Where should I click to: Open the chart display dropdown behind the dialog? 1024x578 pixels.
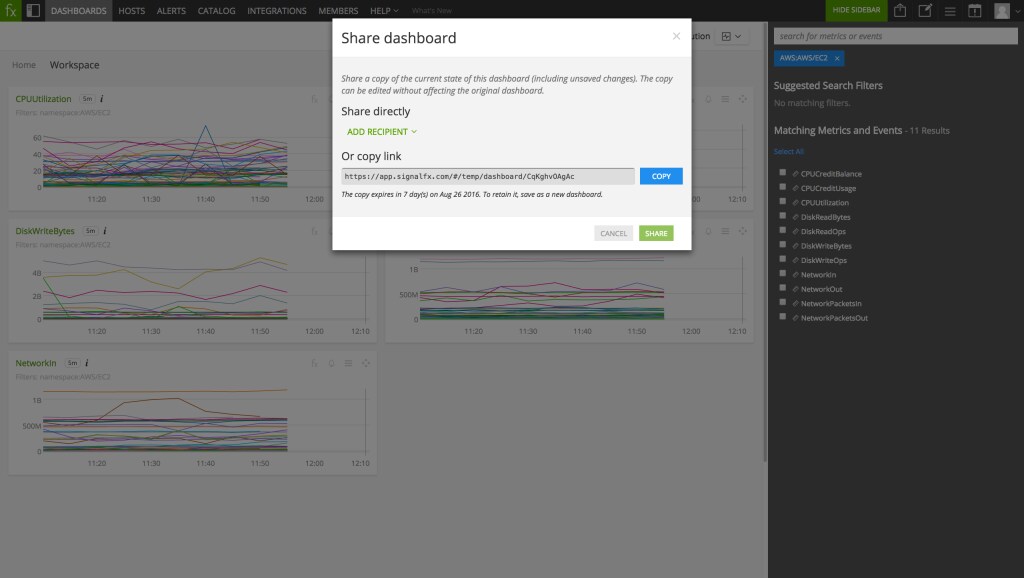[x=731, y=37]
